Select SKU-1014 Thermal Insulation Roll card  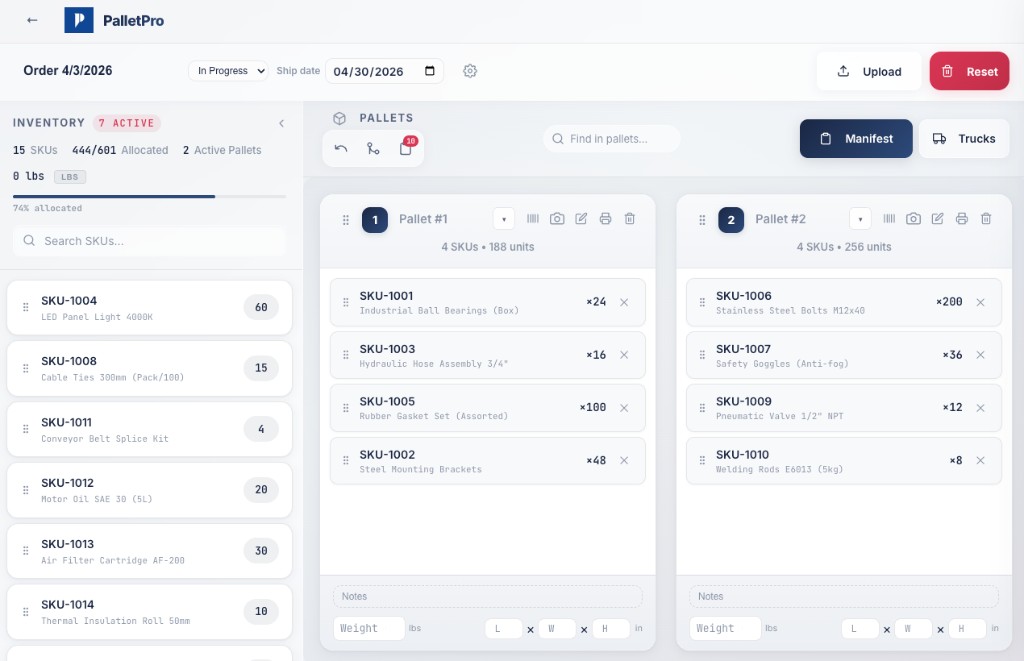pyautogui.click(x=150, y=612)
